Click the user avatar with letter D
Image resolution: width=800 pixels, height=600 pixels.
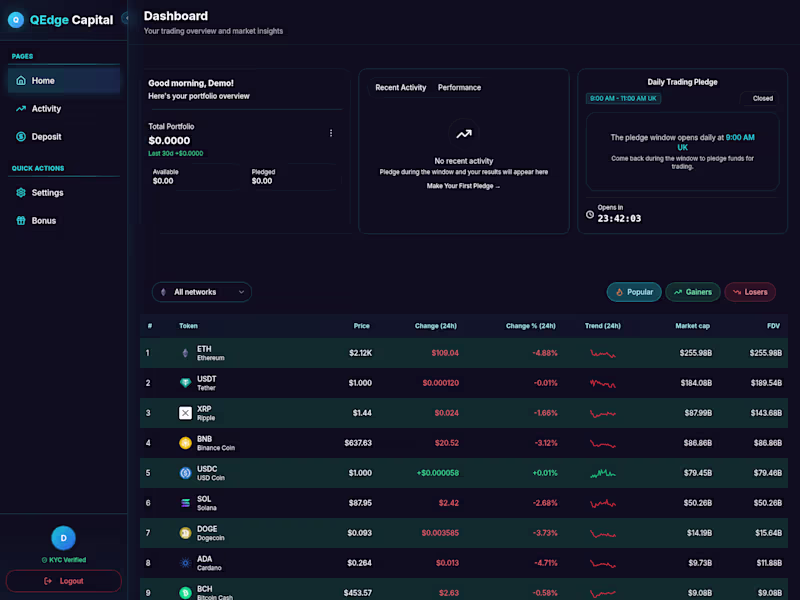63,538
